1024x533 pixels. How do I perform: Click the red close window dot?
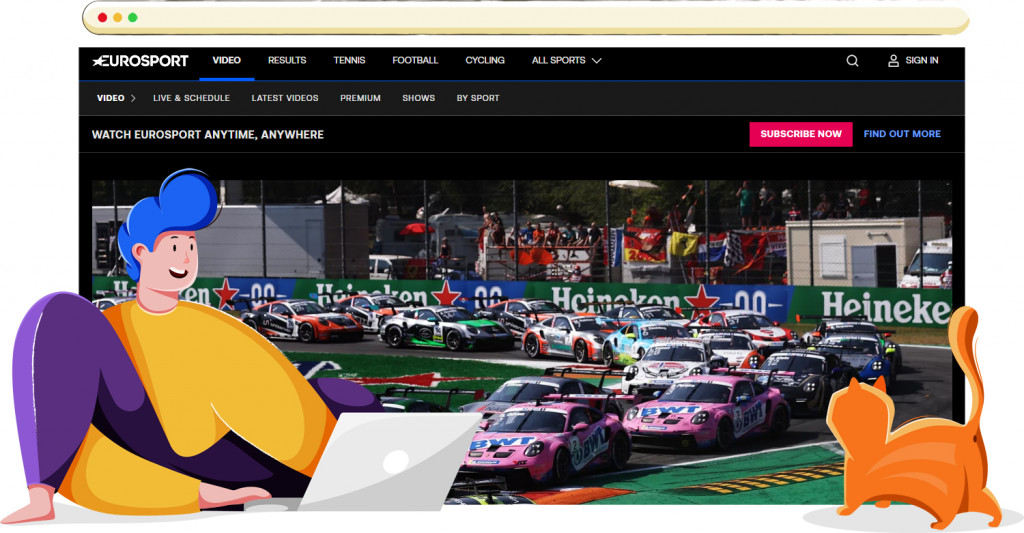(x=103, y=18)
